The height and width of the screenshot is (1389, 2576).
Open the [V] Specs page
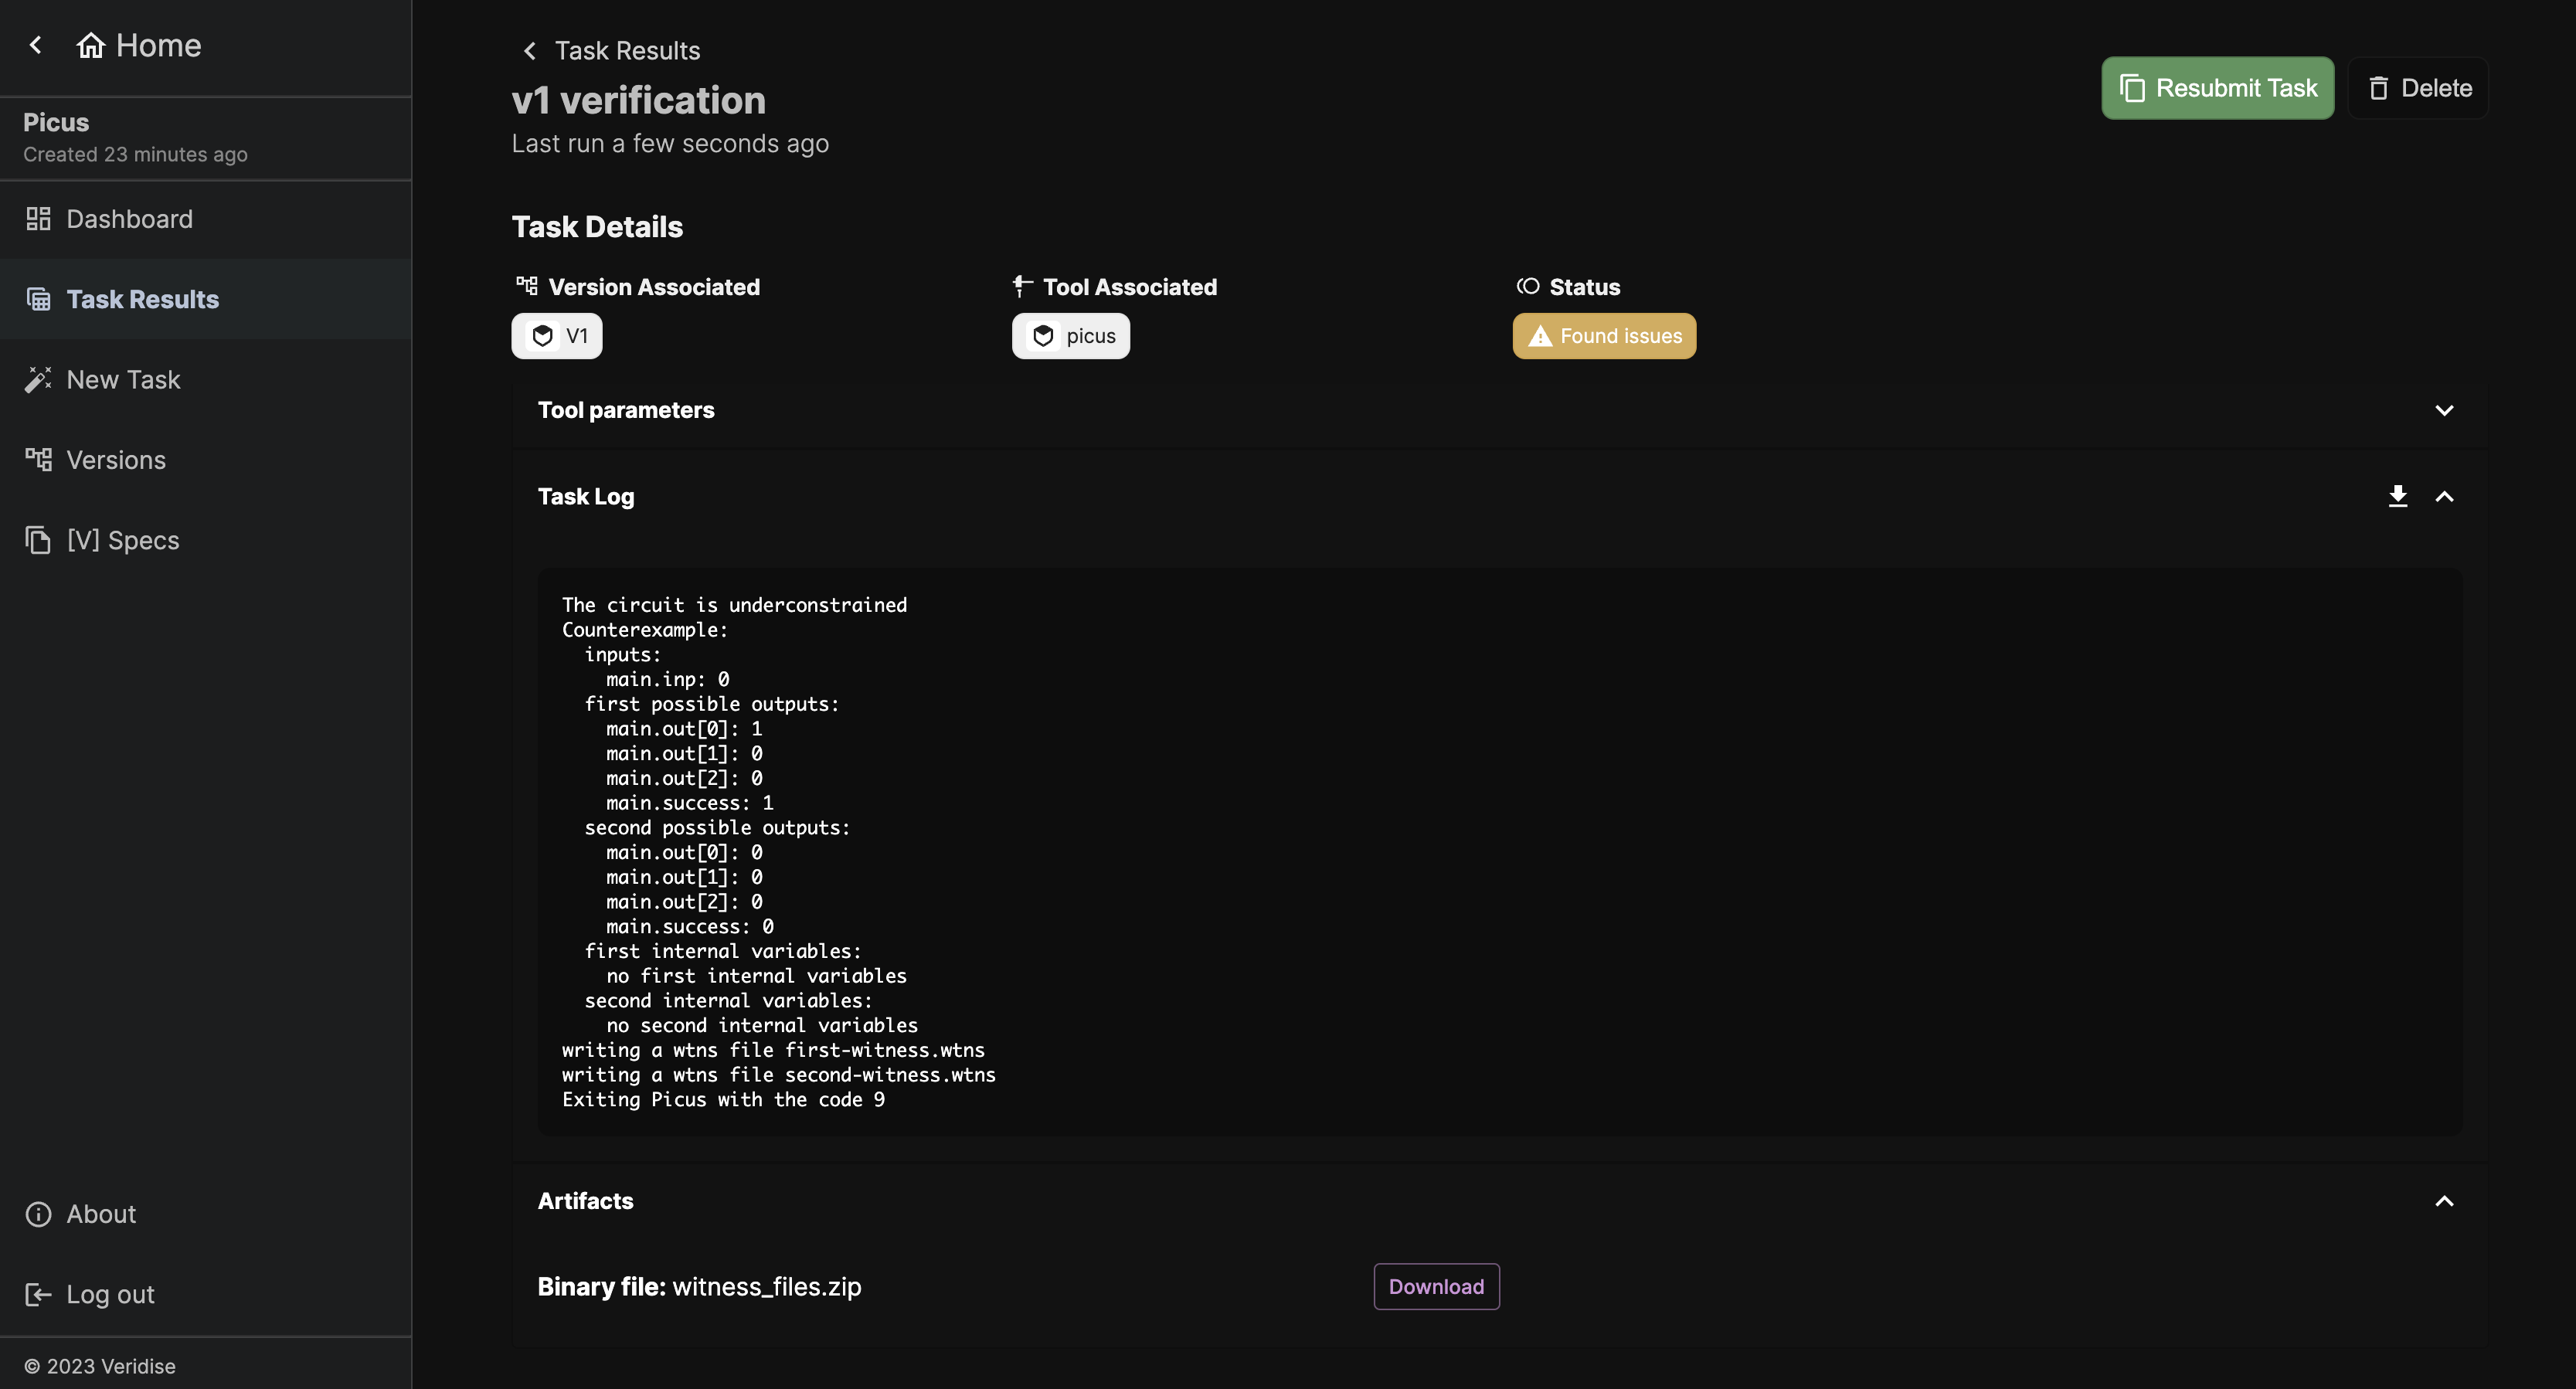coord(206,540)
